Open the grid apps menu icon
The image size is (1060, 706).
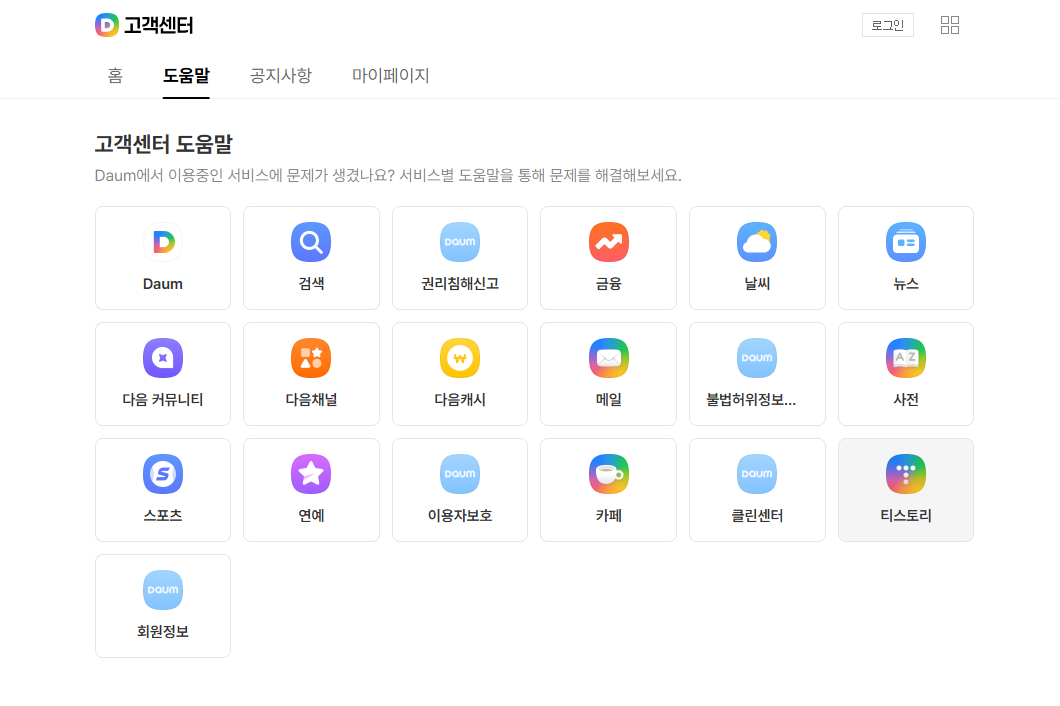click(x=950, y=25)
